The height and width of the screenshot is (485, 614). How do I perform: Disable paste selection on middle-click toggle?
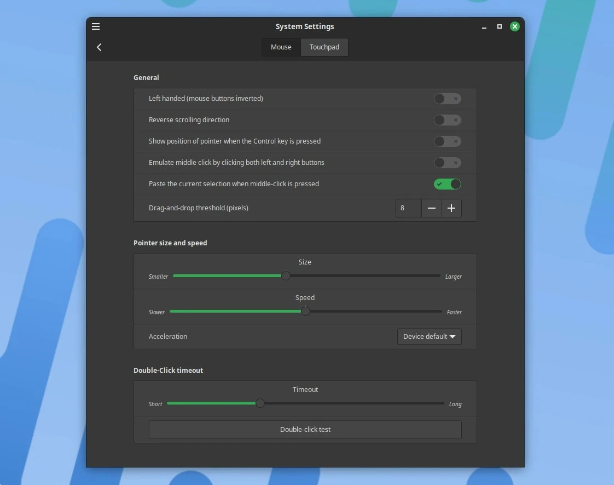pyautogui.click(x=447, y=184)
